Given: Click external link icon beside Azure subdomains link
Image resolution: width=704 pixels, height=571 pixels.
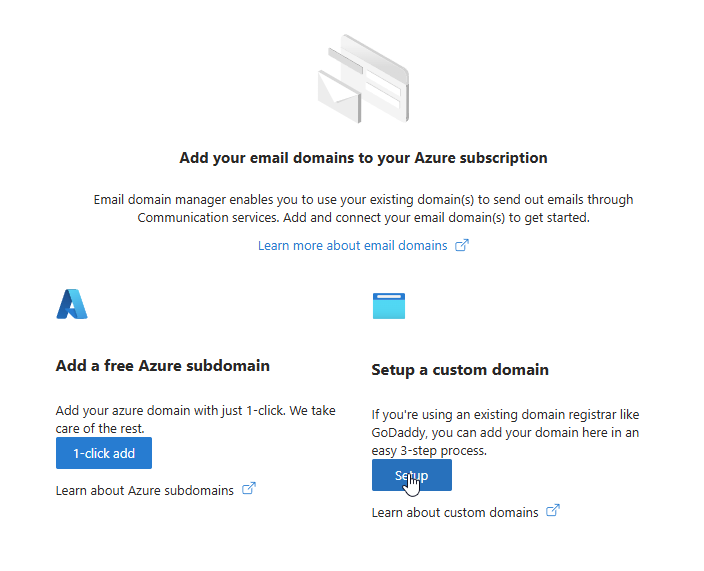Looking at the screenshot, I should 249,488.
